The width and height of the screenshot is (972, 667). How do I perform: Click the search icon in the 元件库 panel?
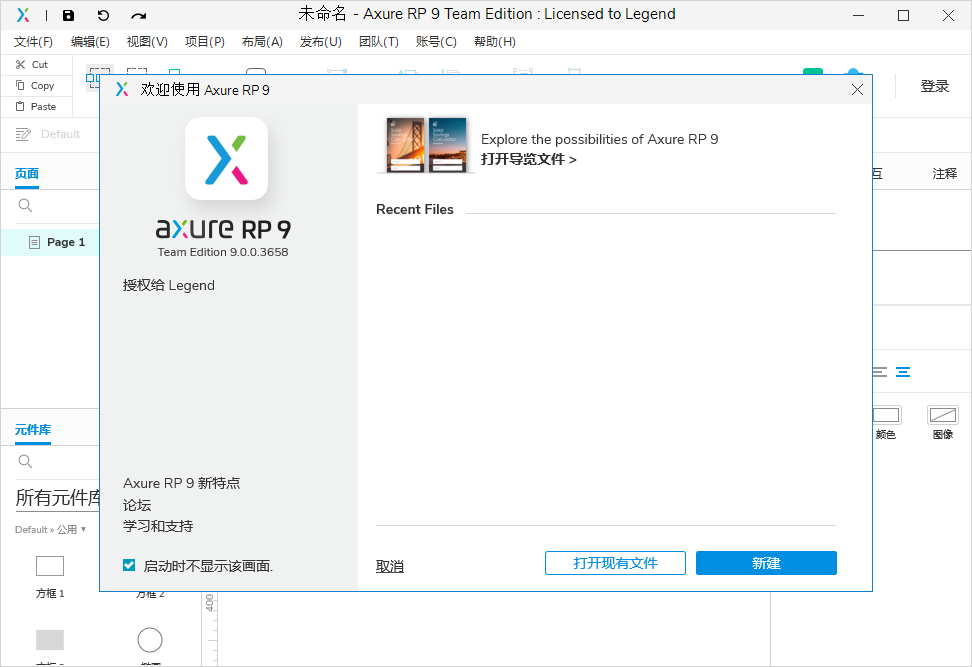pos(22,461)
